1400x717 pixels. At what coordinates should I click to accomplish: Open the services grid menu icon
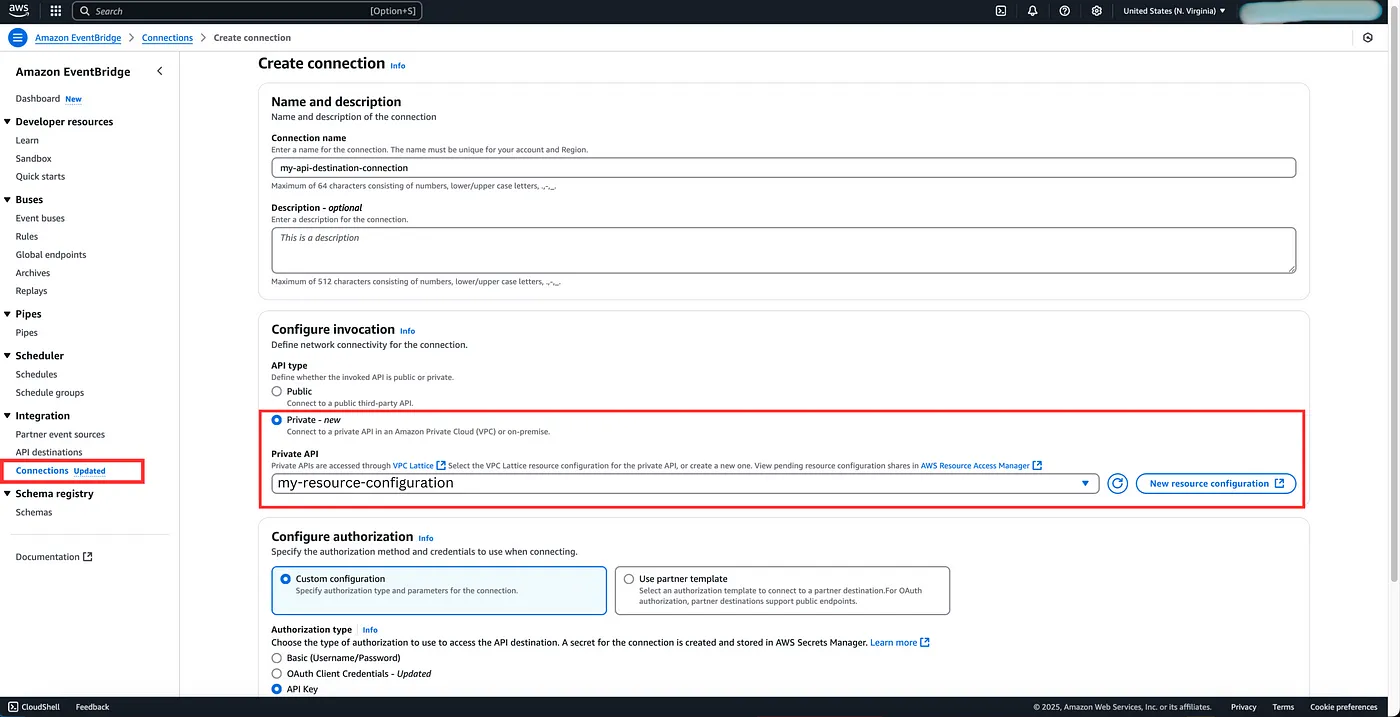tap(55, 11)
